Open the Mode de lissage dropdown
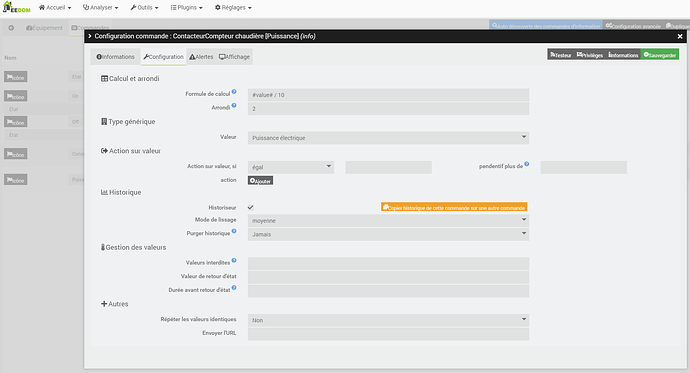This screenshot has width=690, height=373. [x=388, y=220]
